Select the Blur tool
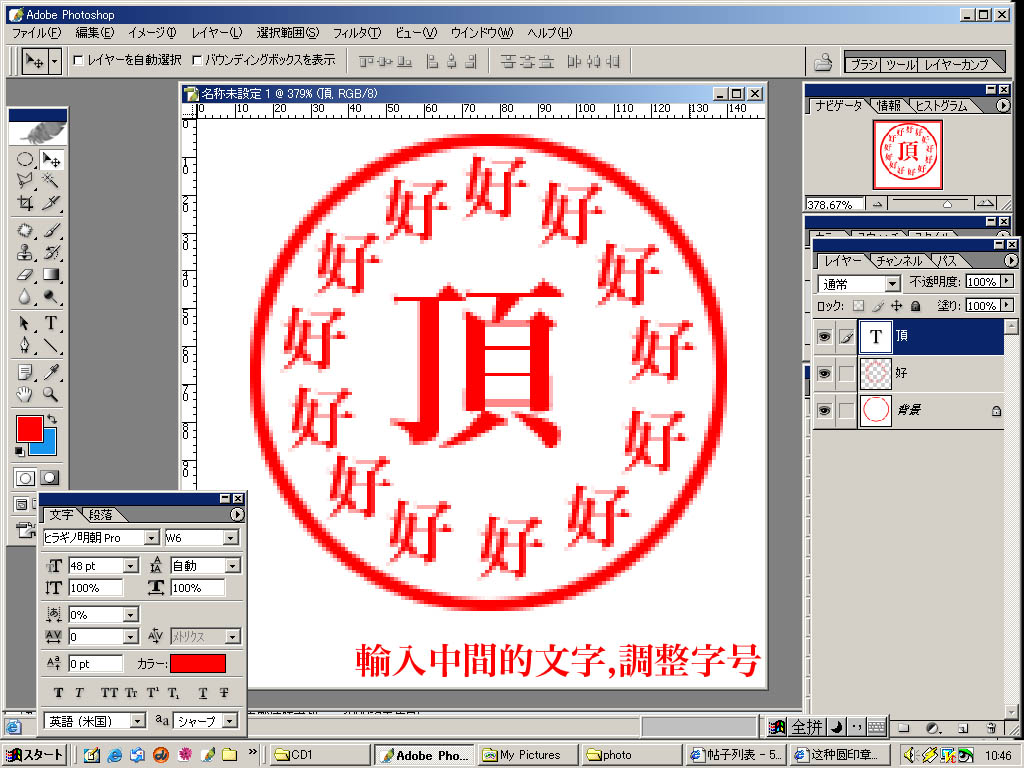 25,296
